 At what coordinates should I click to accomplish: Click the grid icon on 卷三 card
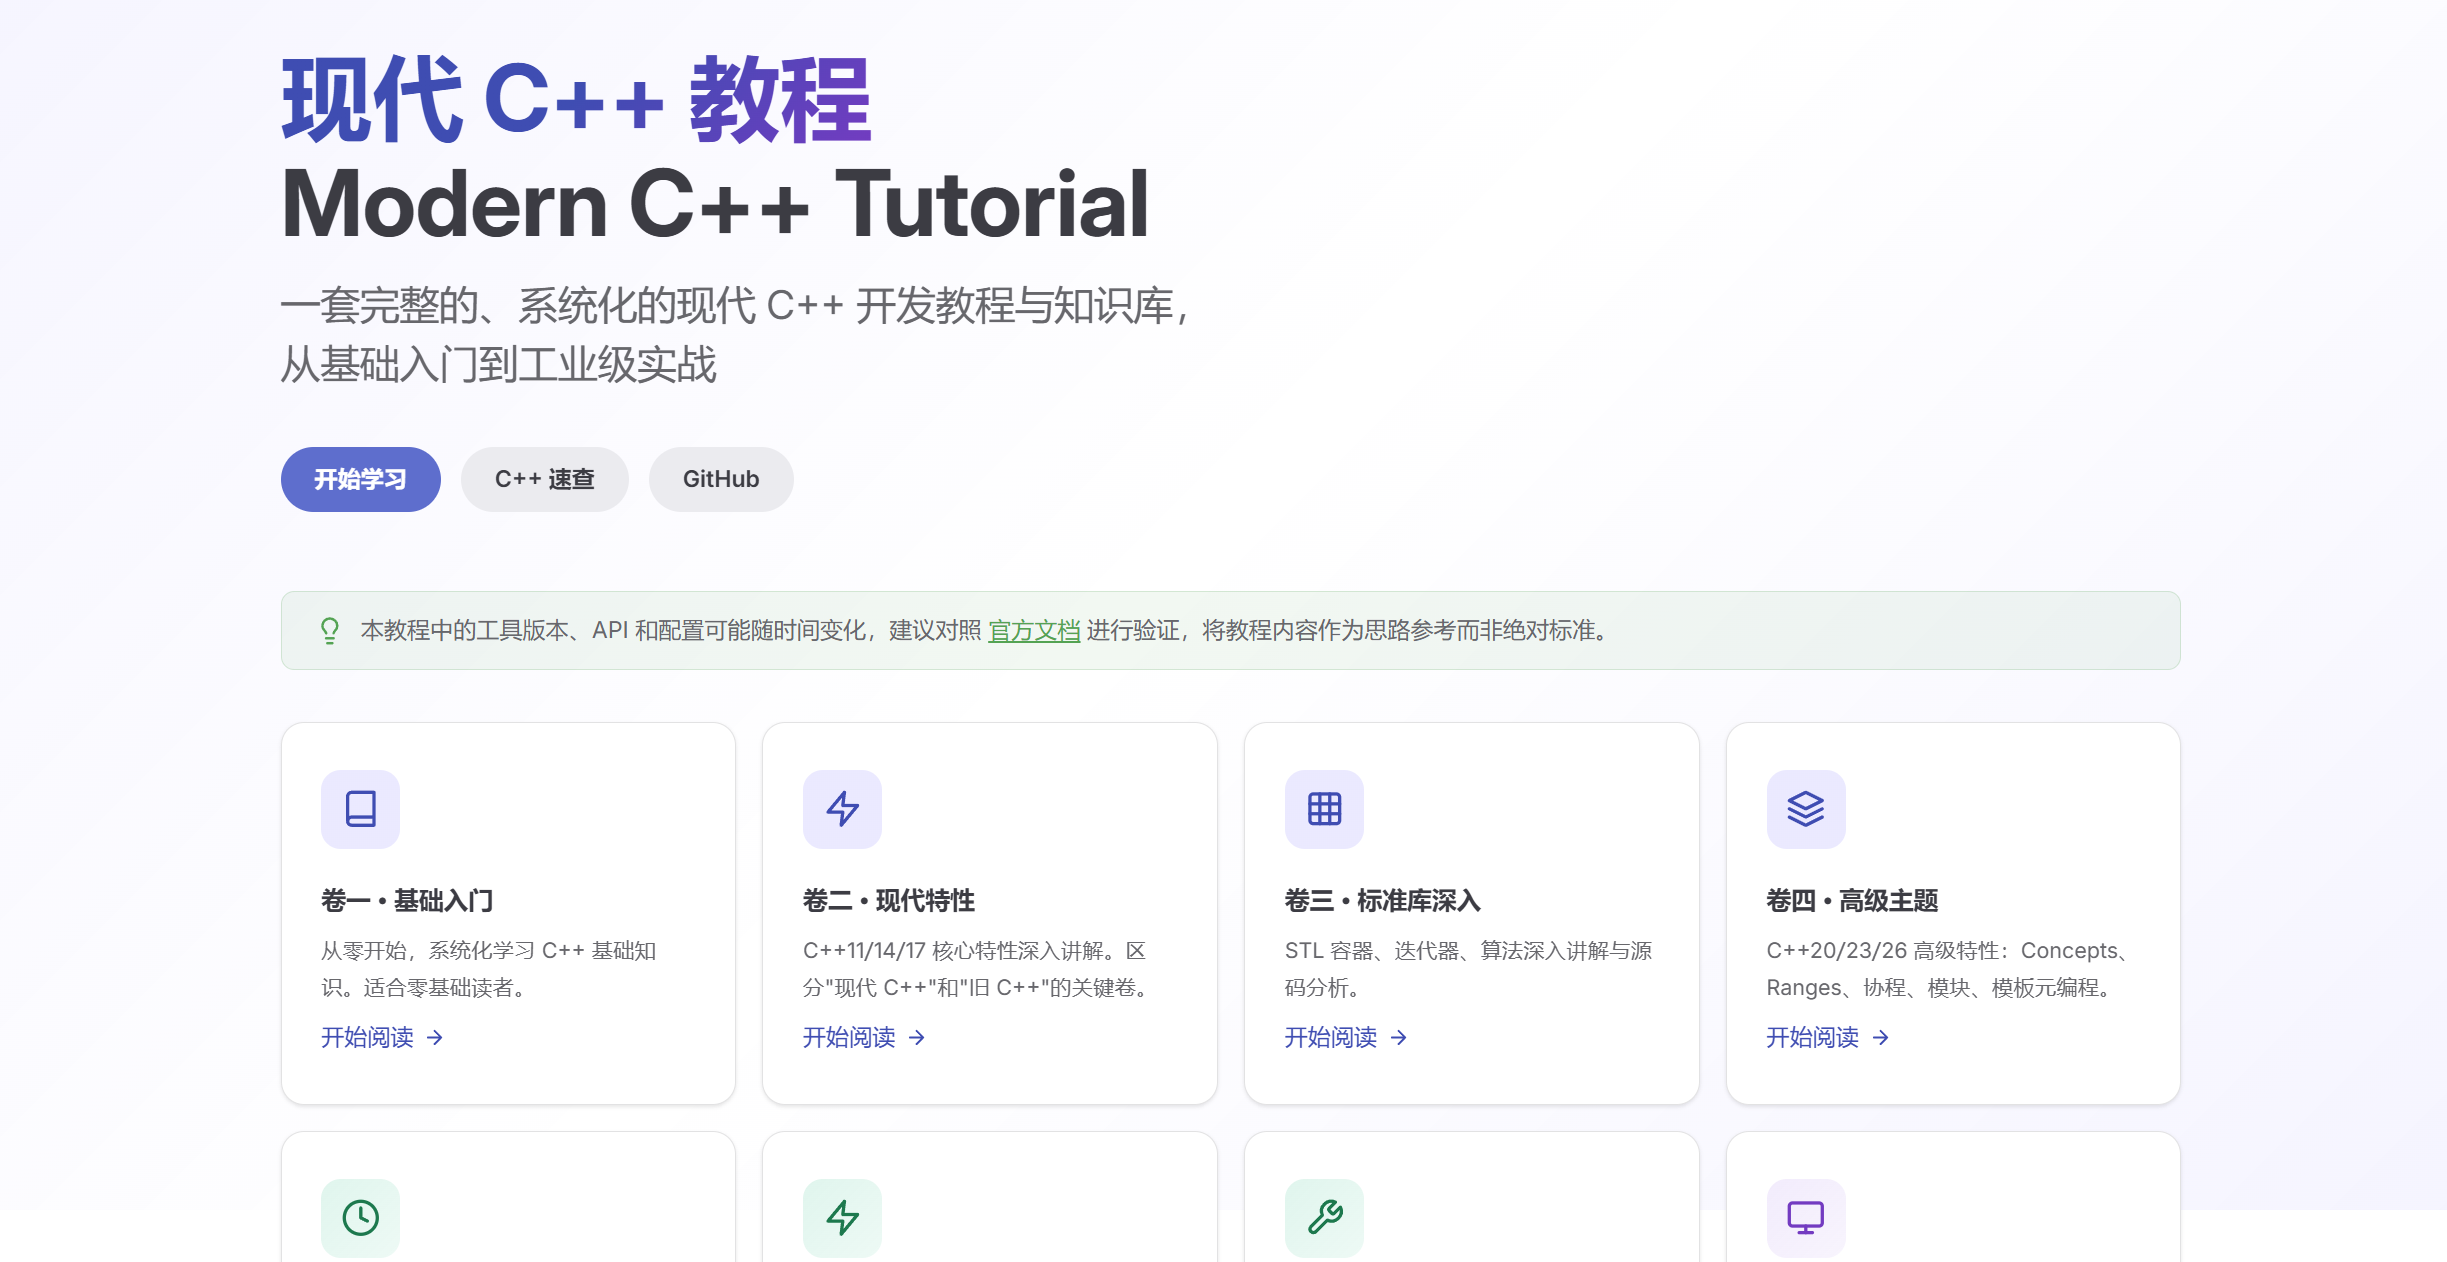(1324, 809)
